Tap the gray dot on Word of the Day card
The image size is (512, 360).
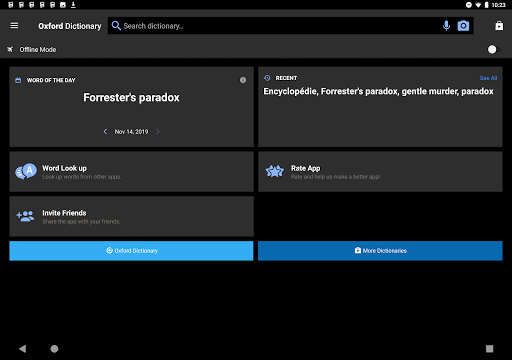243,80
